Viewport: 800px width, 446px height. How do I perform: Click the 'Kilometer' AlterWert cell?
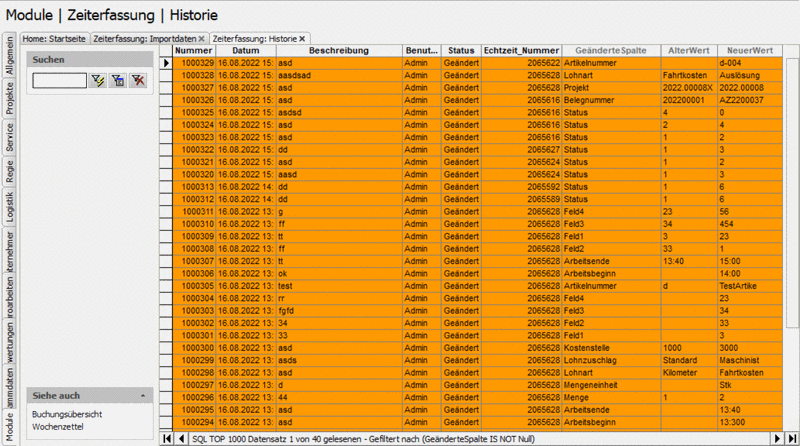(x=689, y=373)
